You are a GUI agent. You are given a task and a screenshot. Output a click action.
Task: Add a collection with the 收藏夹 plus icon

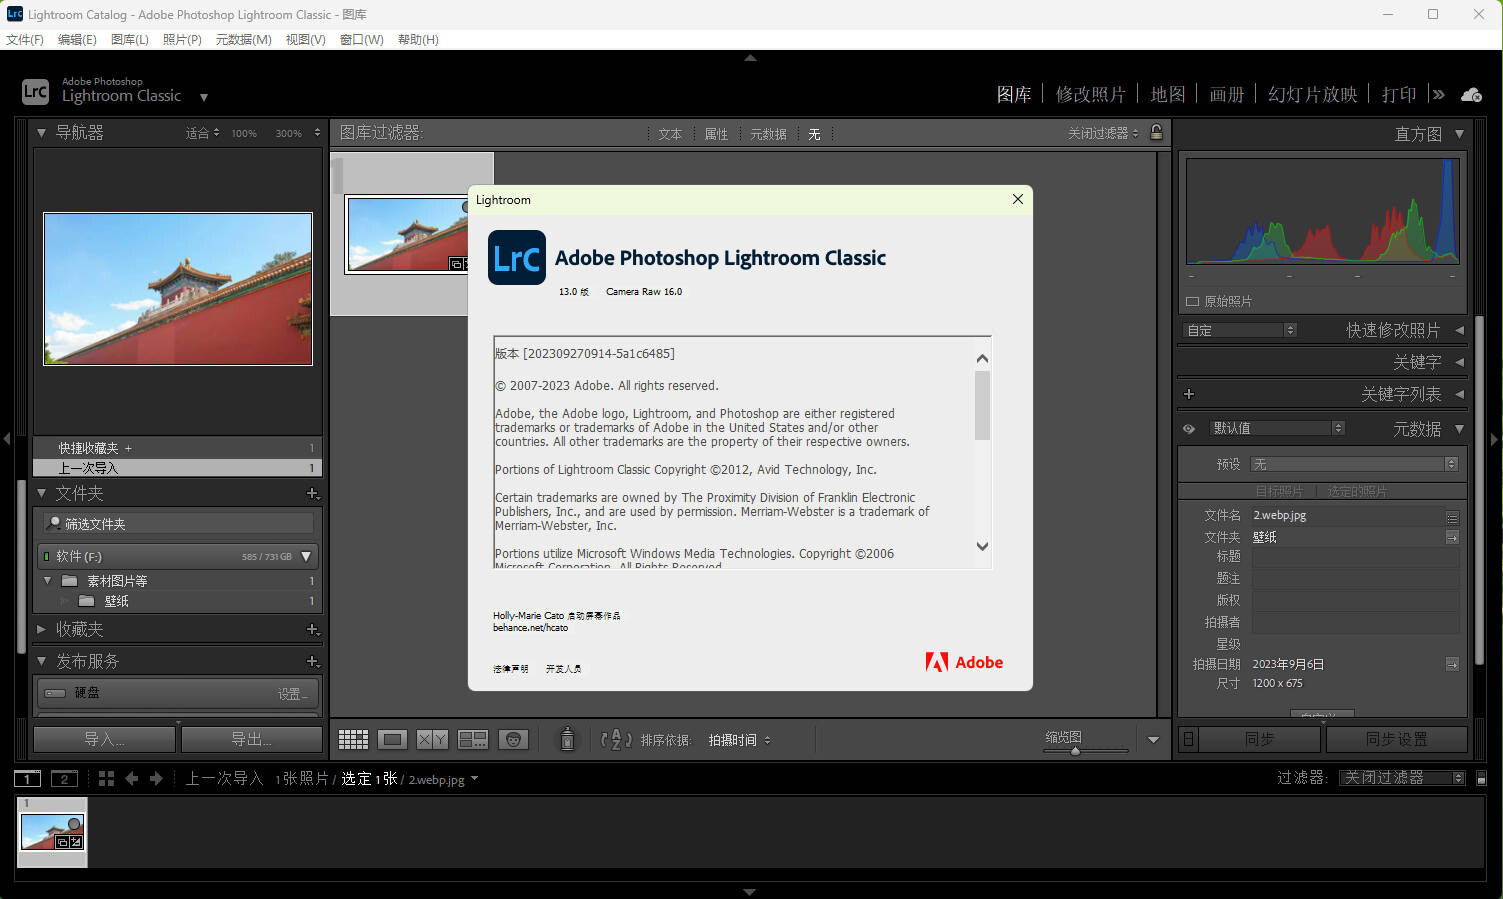tap(313, 629)
